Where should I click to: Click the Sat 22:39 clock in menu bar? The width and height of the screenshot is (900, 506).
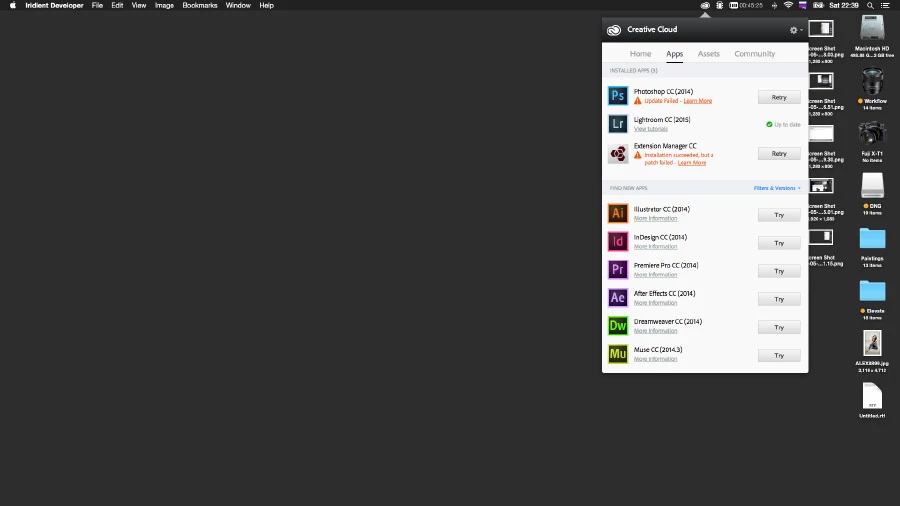(844, 5)
